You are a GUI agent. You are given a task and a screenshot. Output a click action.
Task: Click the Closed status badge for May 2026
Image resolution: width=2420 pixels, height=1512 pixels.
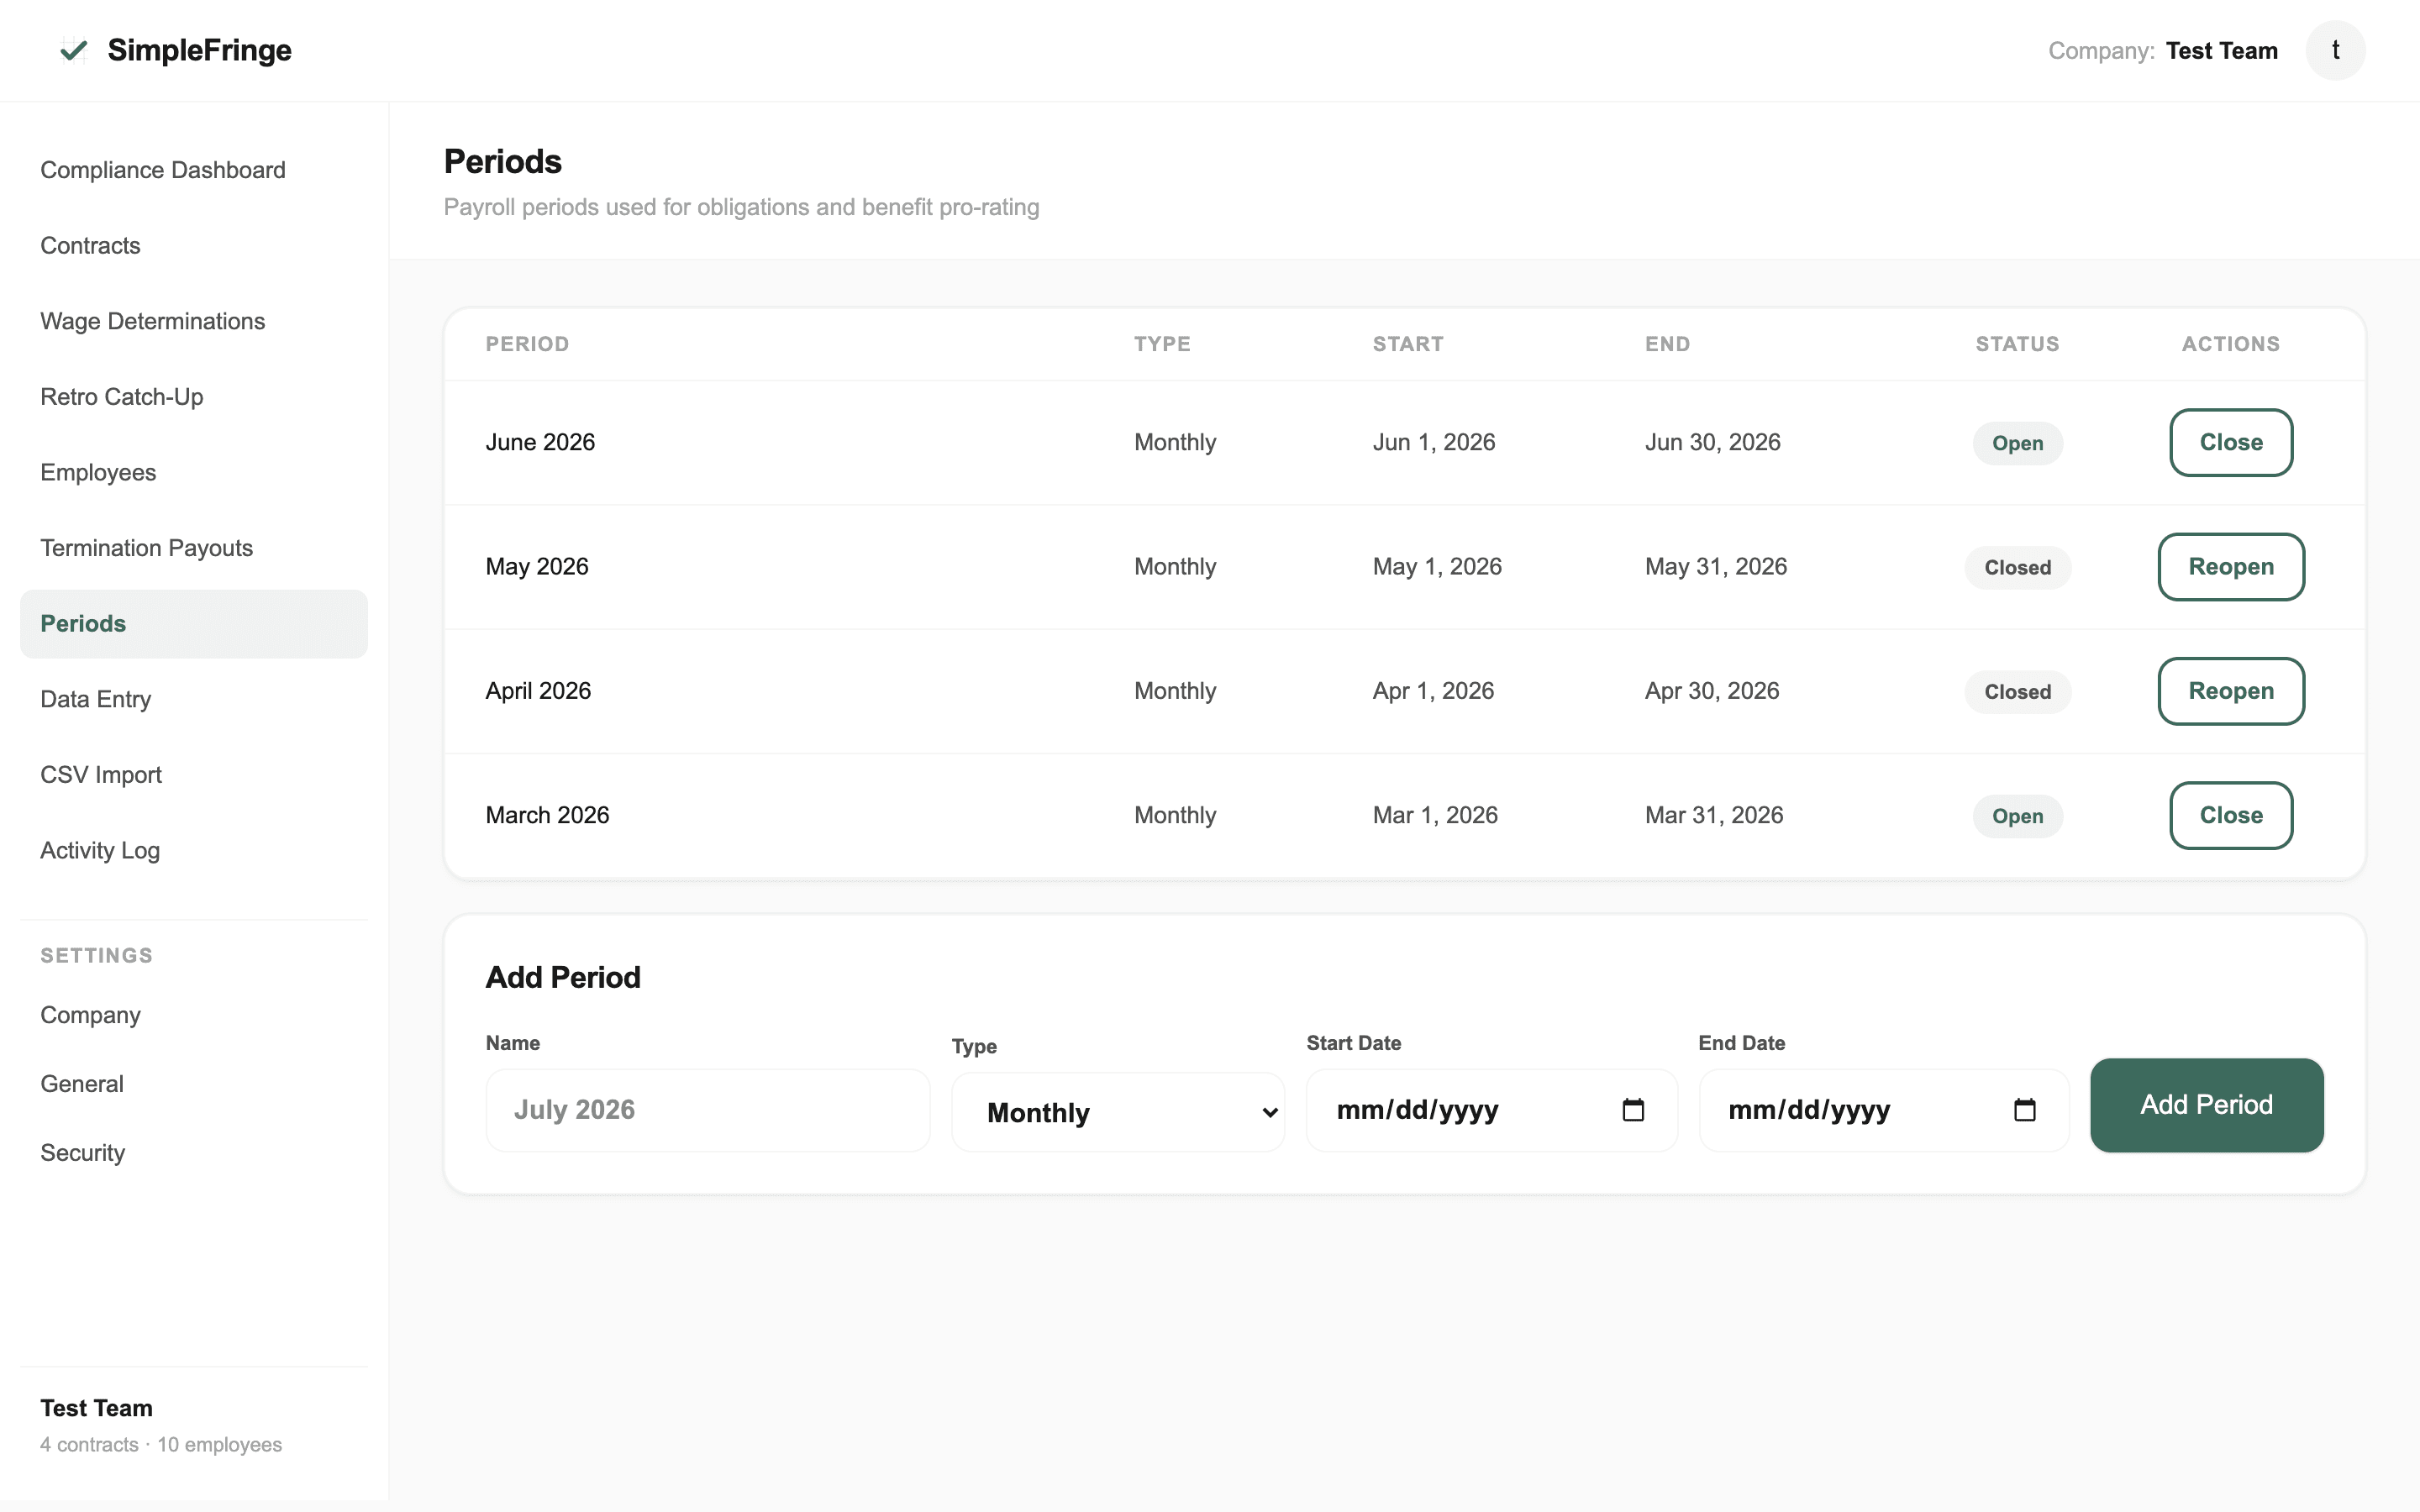click(x=2017, y=568)
